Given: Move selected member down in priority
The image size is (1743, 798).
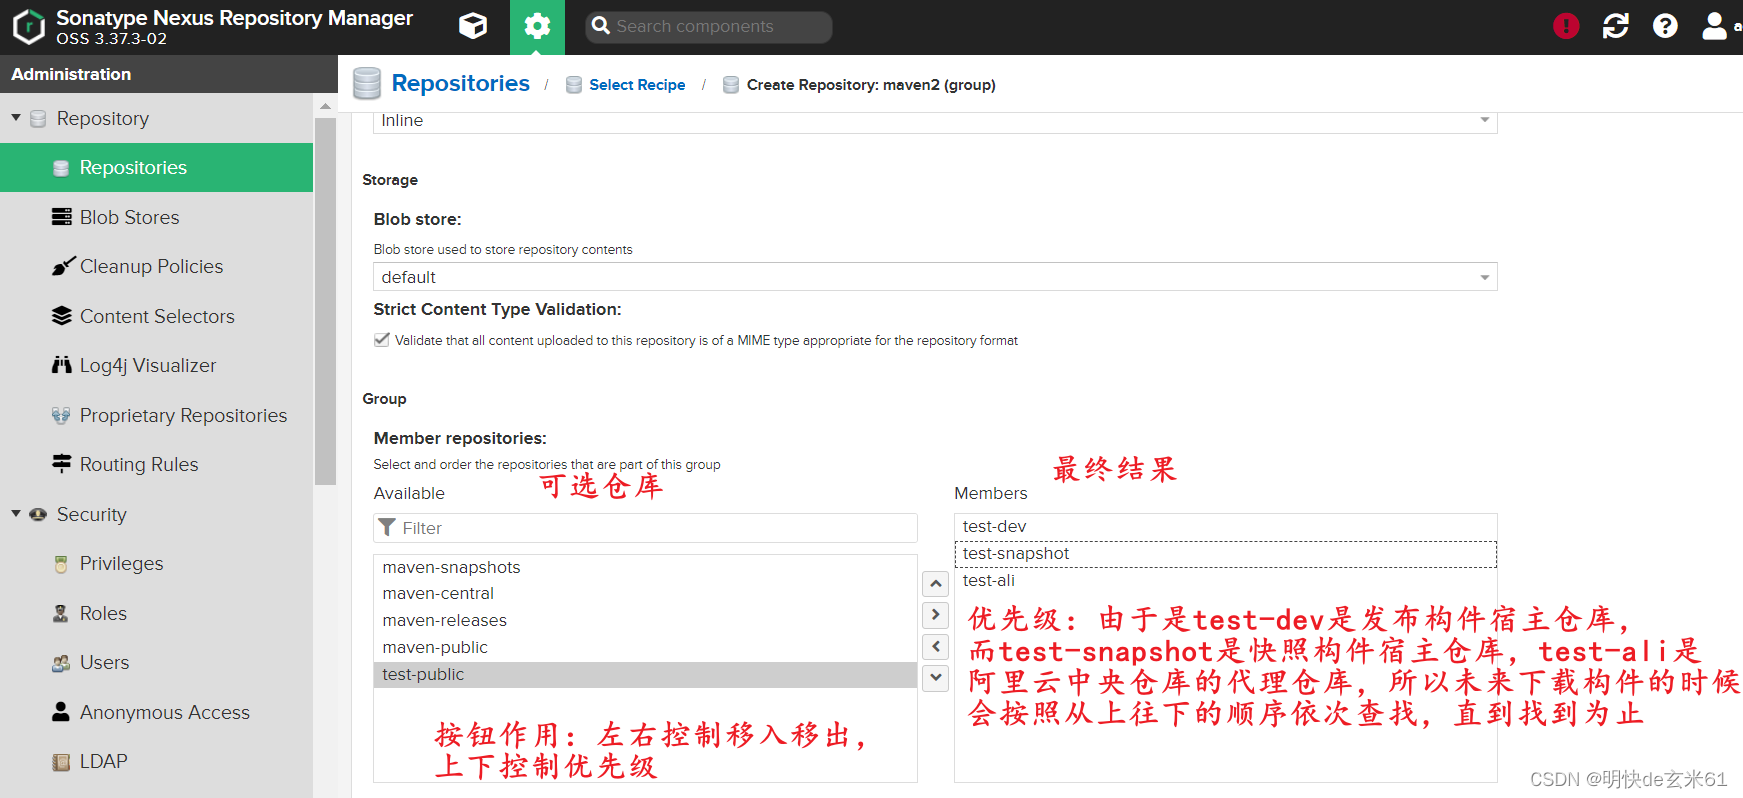Looking at the screenshot, I should (935, 677).
